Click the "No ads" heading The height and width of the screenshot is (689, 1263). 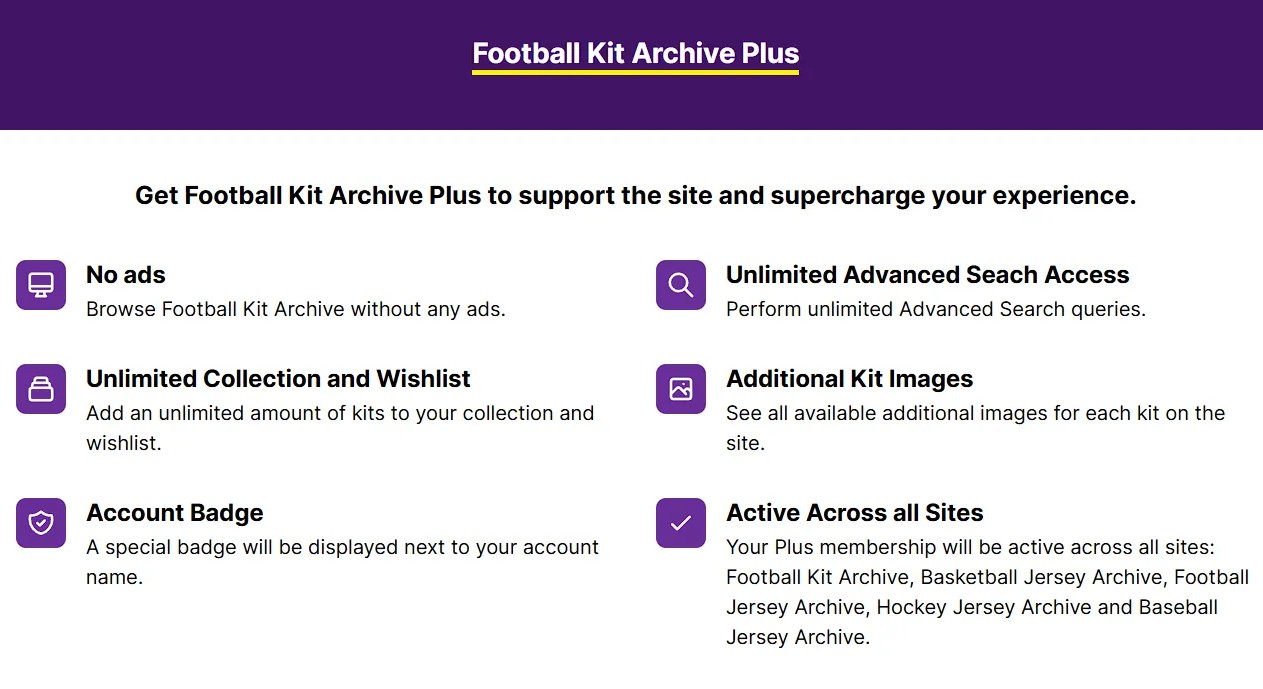coord(126,275)
